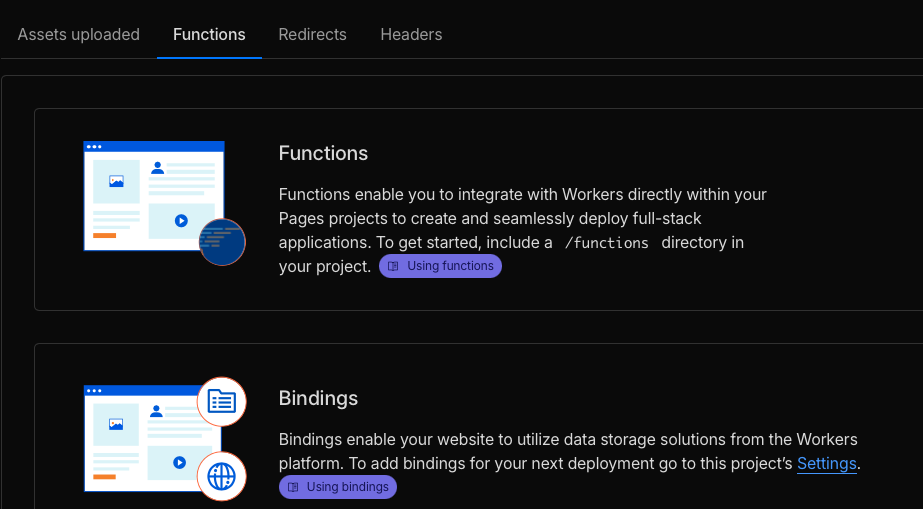
Task: Open the Using functions documentation link
Action: 440,266
